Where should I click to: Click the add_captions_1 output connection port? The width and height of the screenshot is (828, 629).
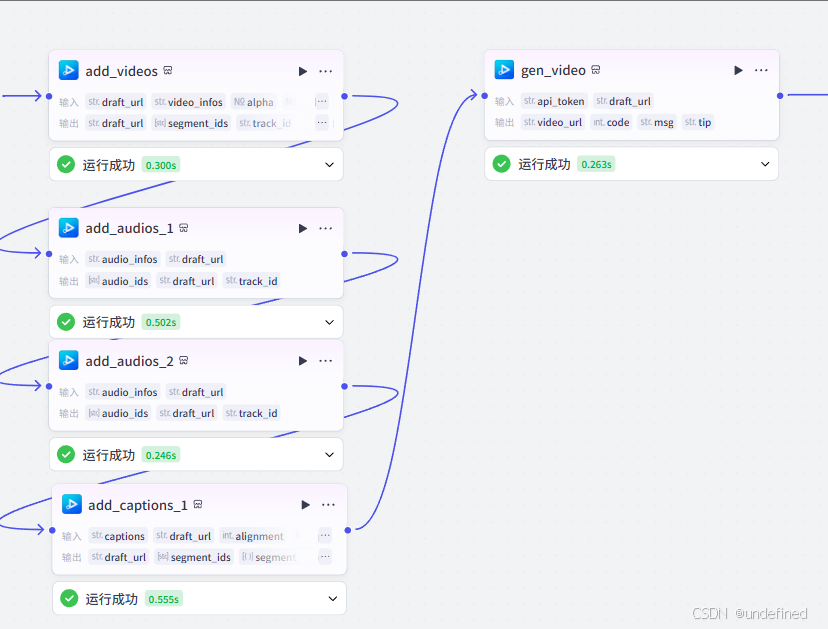347,530
